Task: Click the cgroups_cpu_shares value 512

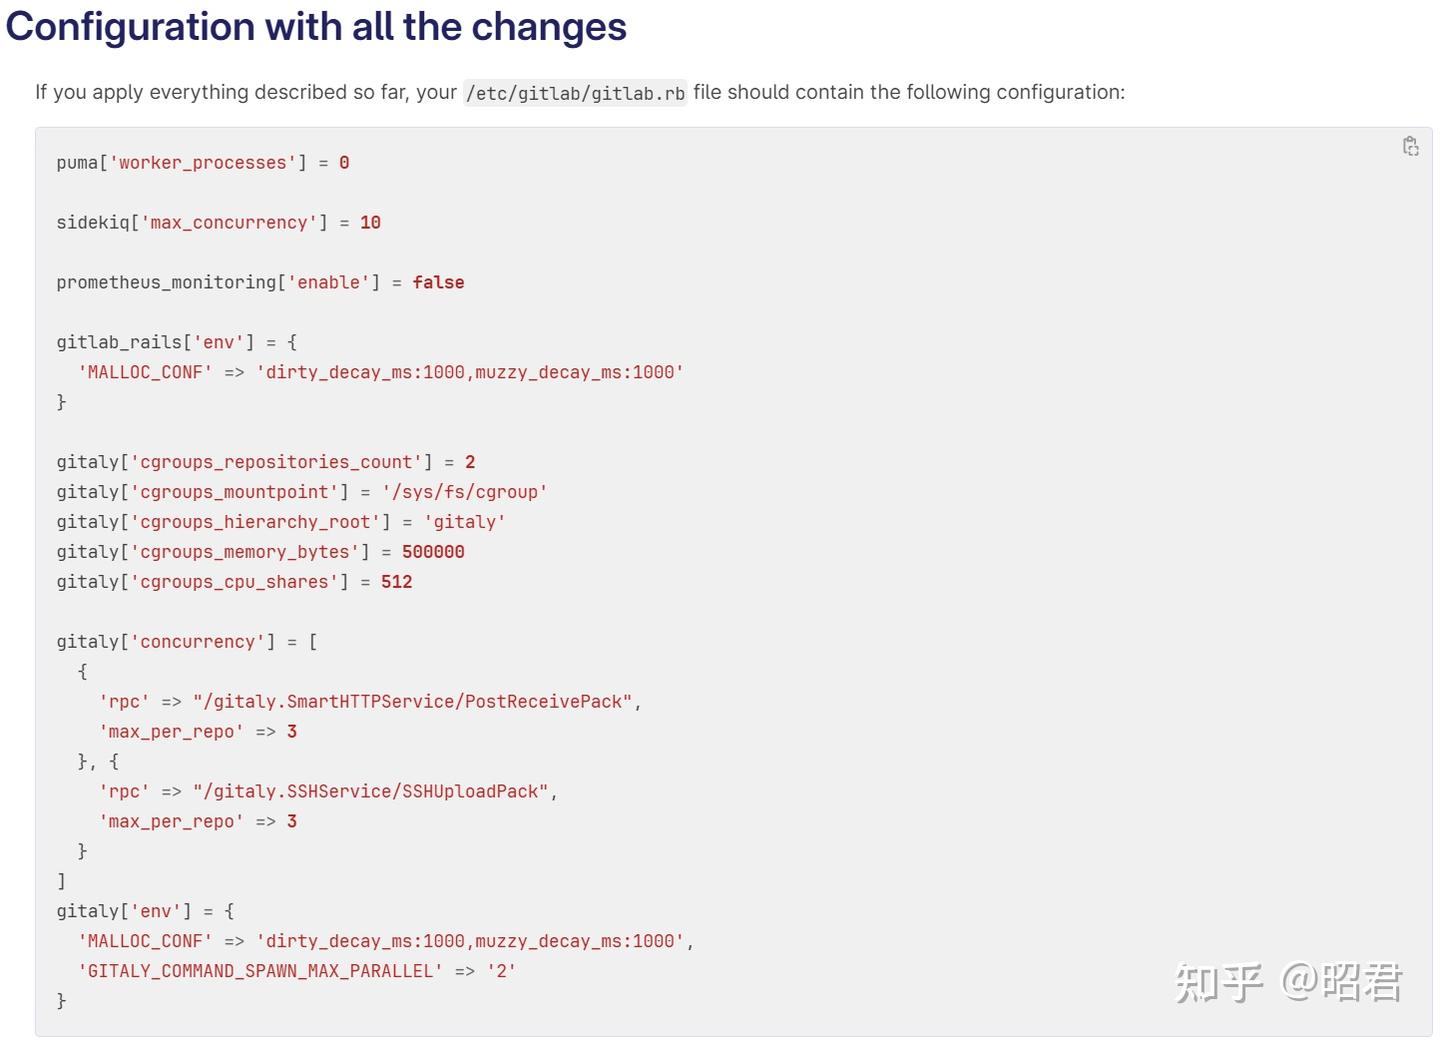Action: click(396, 582)
